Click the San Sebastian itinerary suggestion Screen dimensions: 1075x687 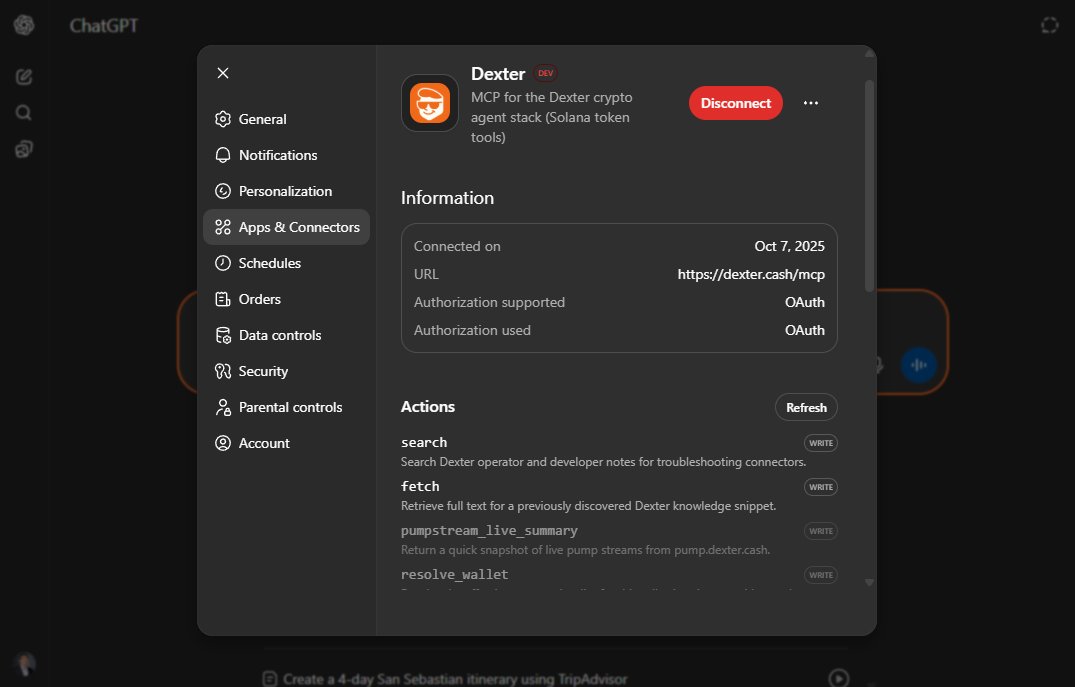(455, 679)
